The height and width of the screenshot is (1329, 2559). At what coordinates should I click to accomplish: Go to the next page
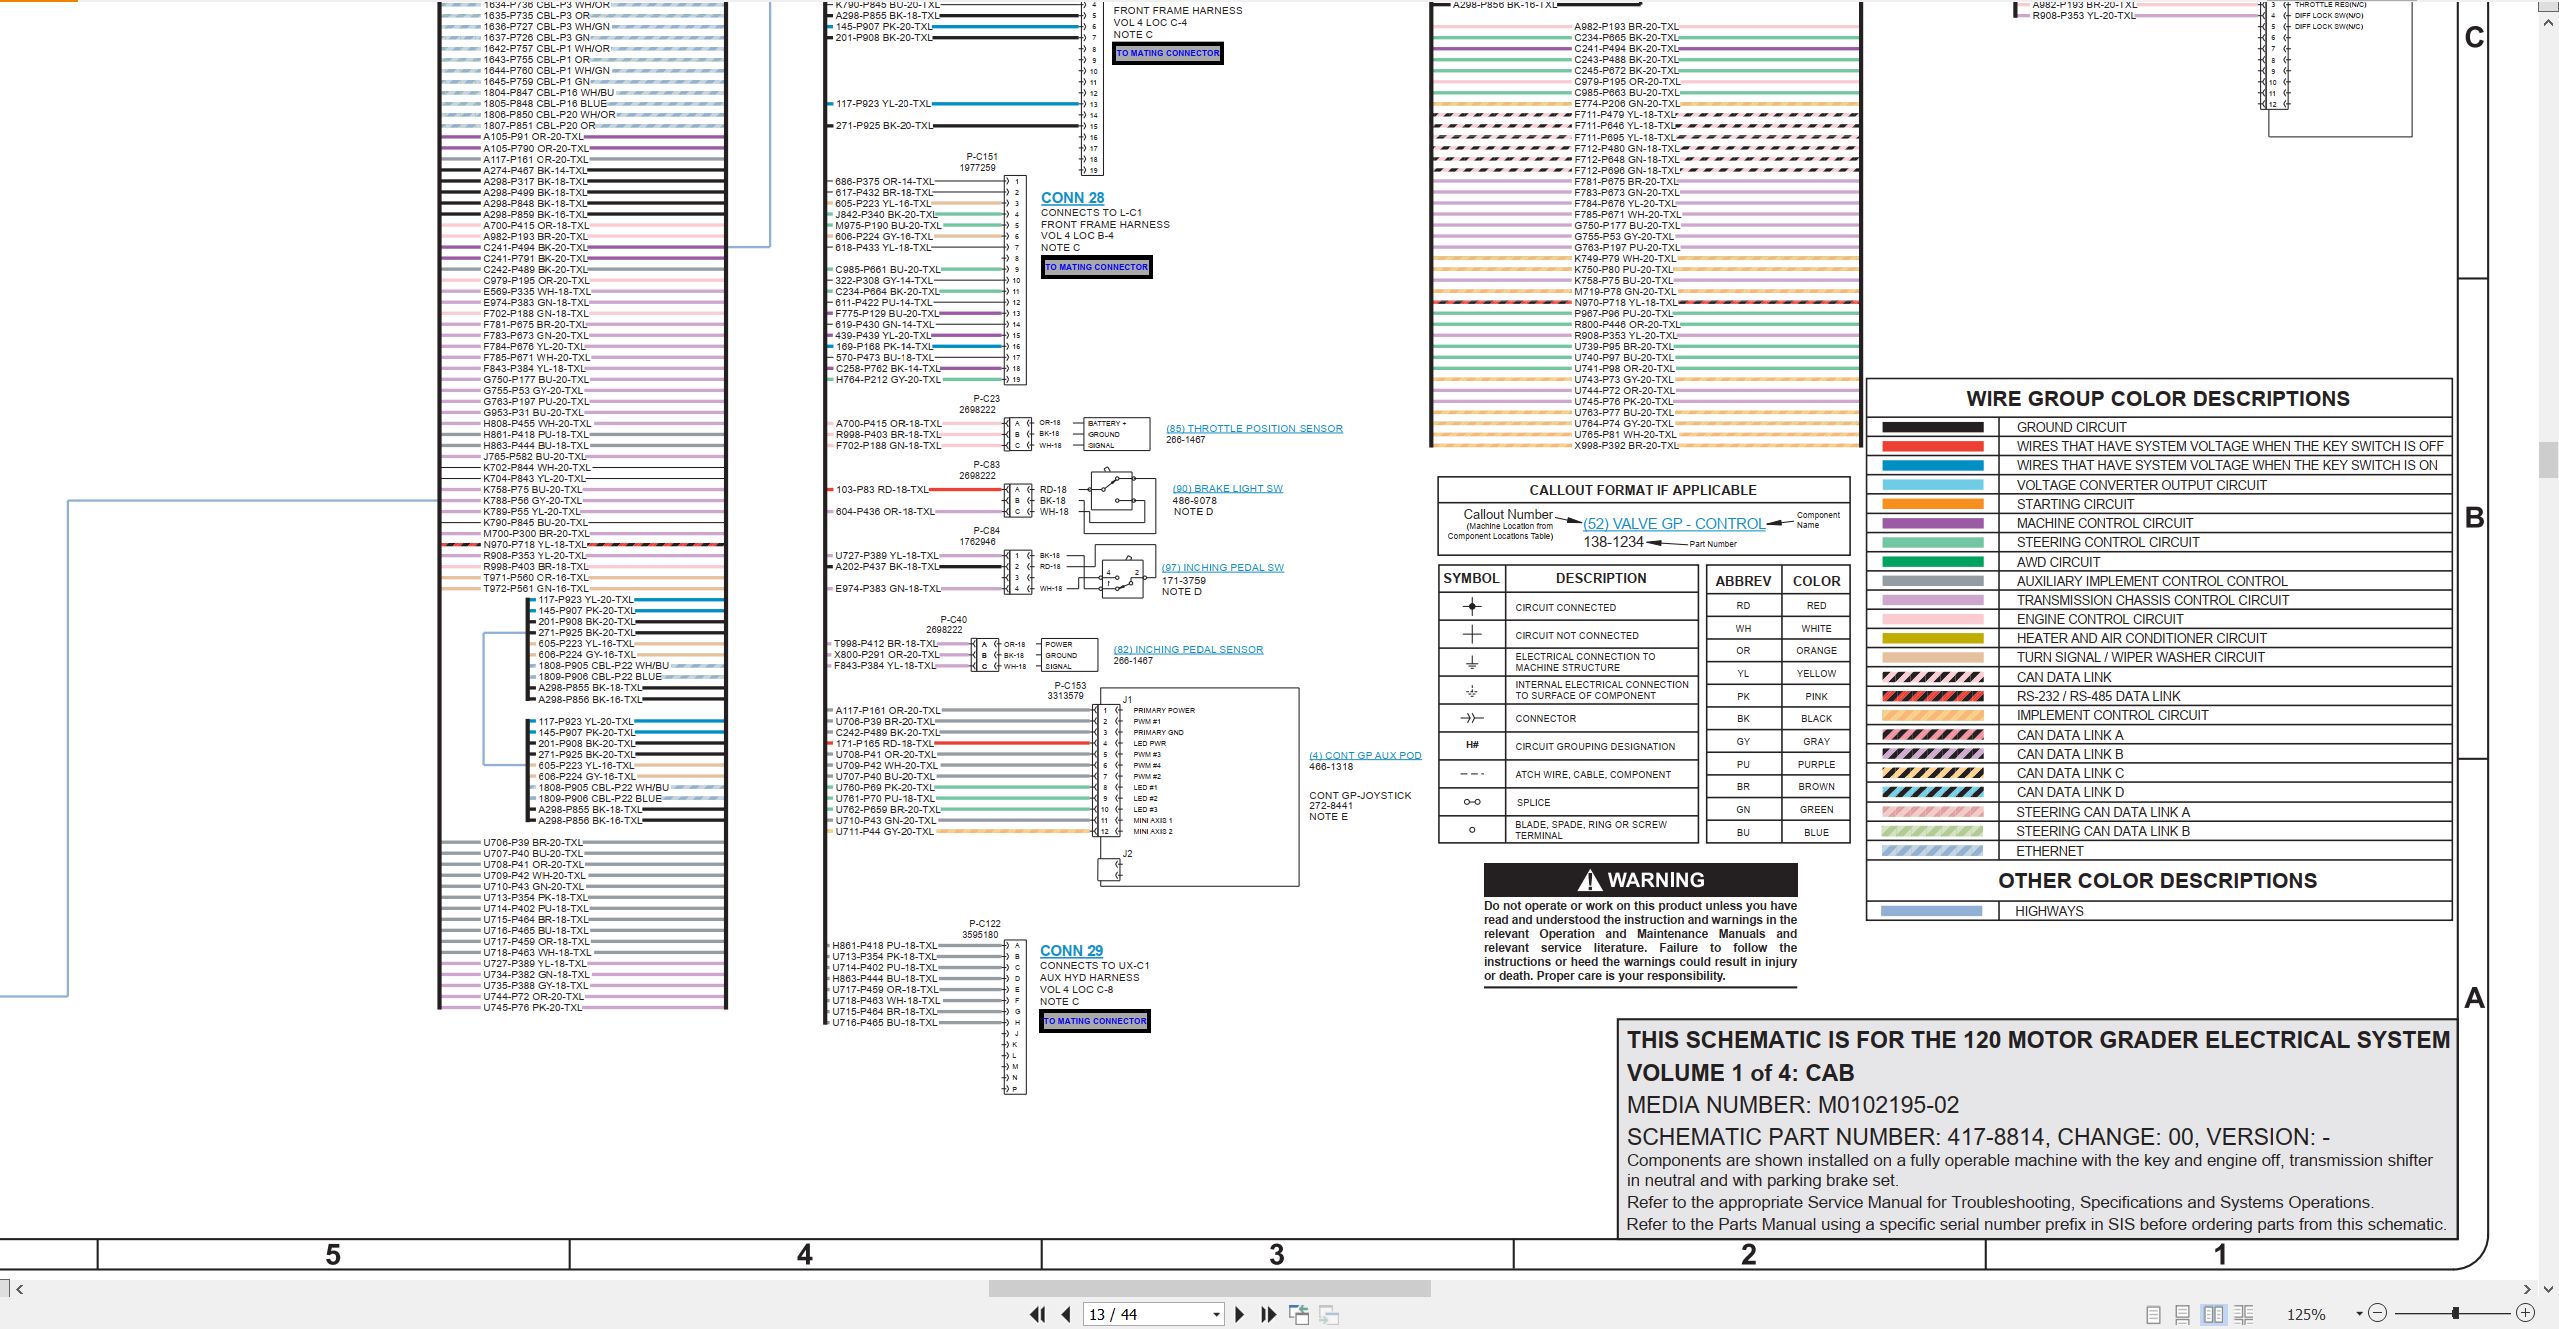[x=1240, y=1315]
